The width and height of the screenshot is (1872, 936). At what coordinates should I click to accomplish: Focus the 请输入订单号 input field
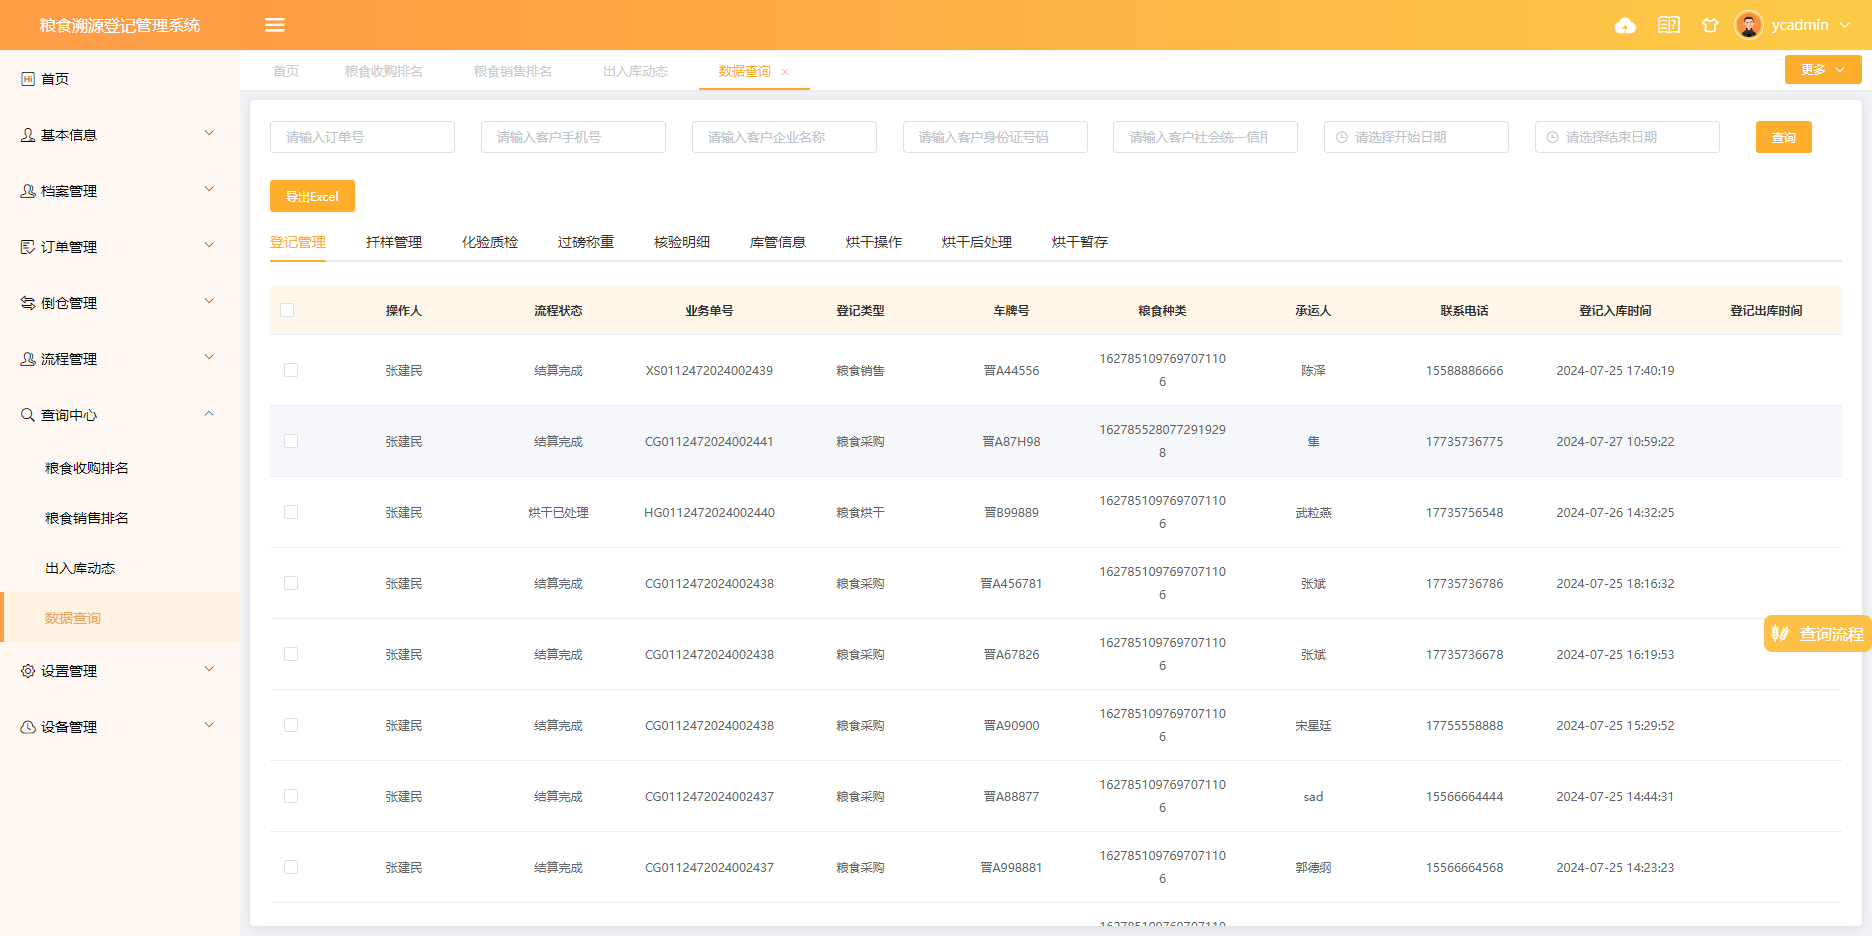pyautogui.click(x=362, y=137)
